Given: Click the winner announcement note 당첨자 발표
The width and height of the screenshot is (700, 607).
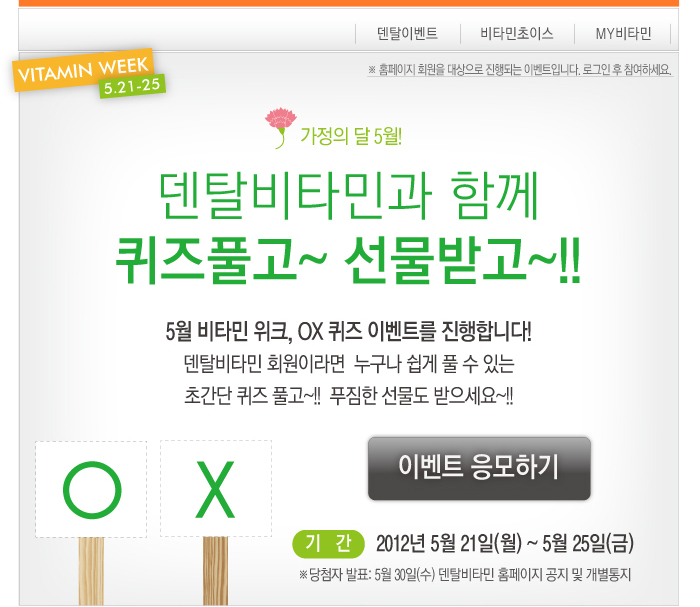Looking at the screenshot, I should coord(465,574).
